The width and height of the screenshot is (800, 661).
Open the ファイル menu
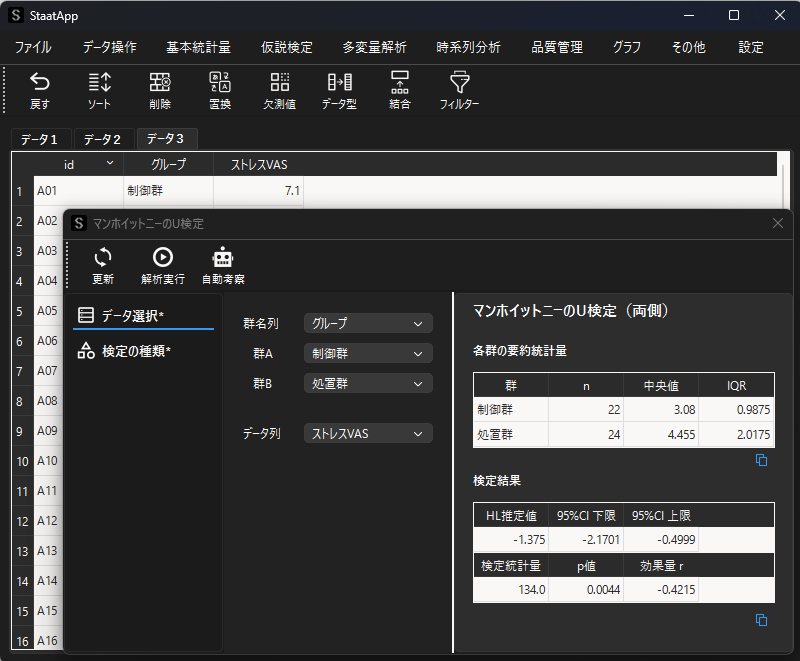[33, 47]
